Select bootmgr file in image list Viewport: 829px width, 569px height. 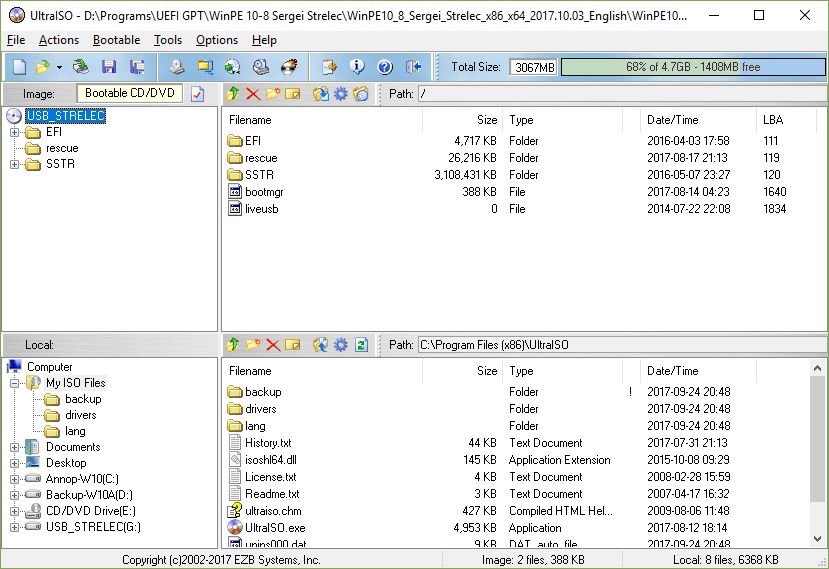264,192
